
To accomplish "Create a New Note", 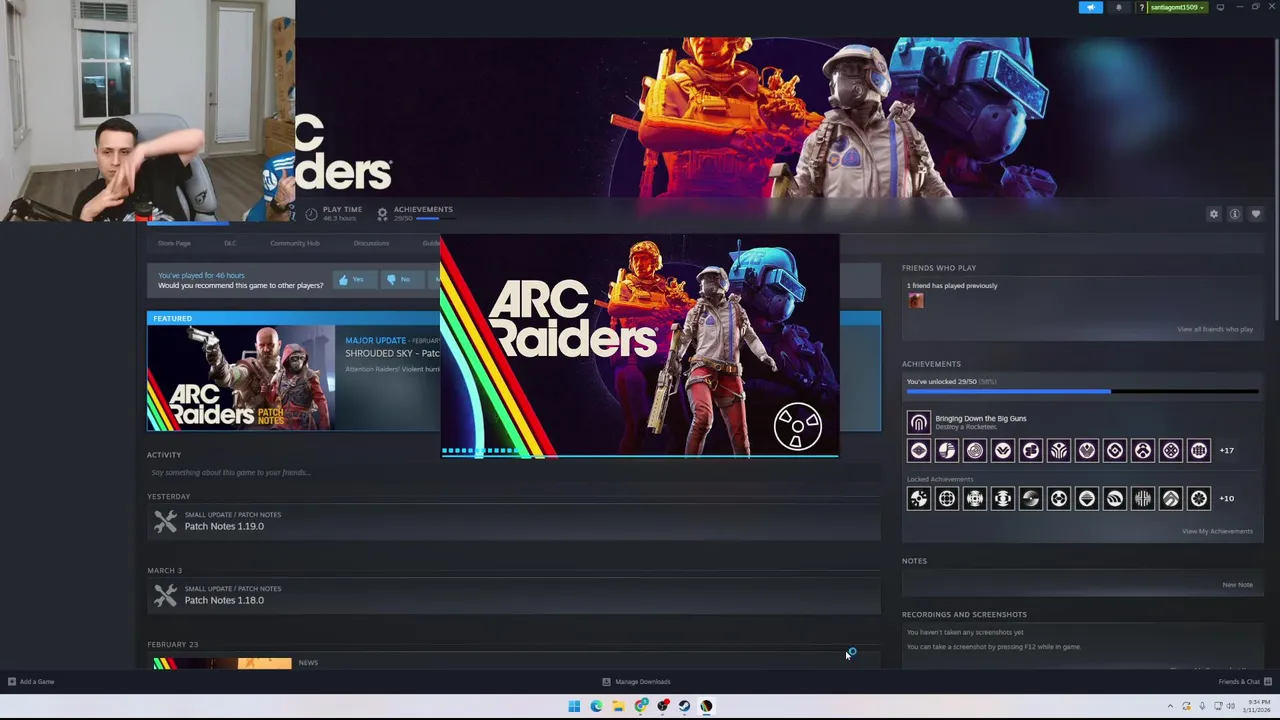I will coord(1237,585).
